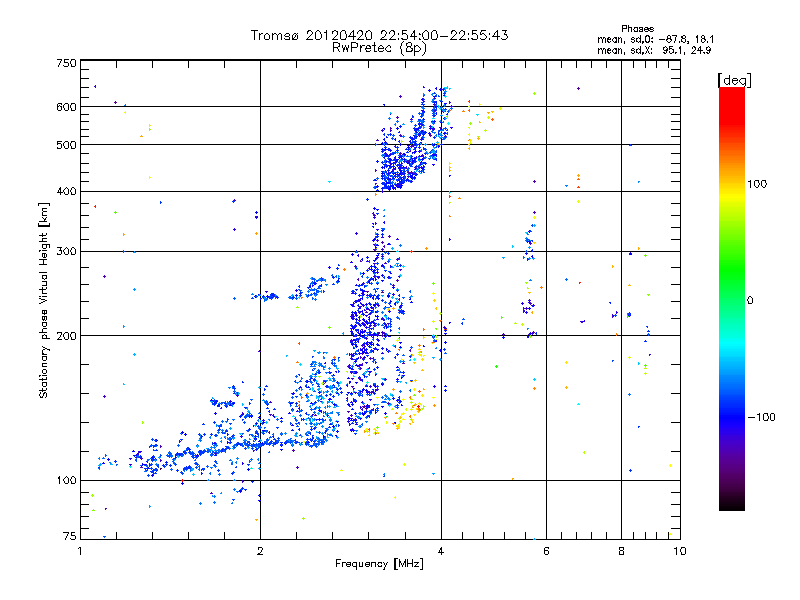Click the 200 tick label on the height axis
Viewport: 800px width, 600px height.
pyautogui.click(x=66, y=336)
